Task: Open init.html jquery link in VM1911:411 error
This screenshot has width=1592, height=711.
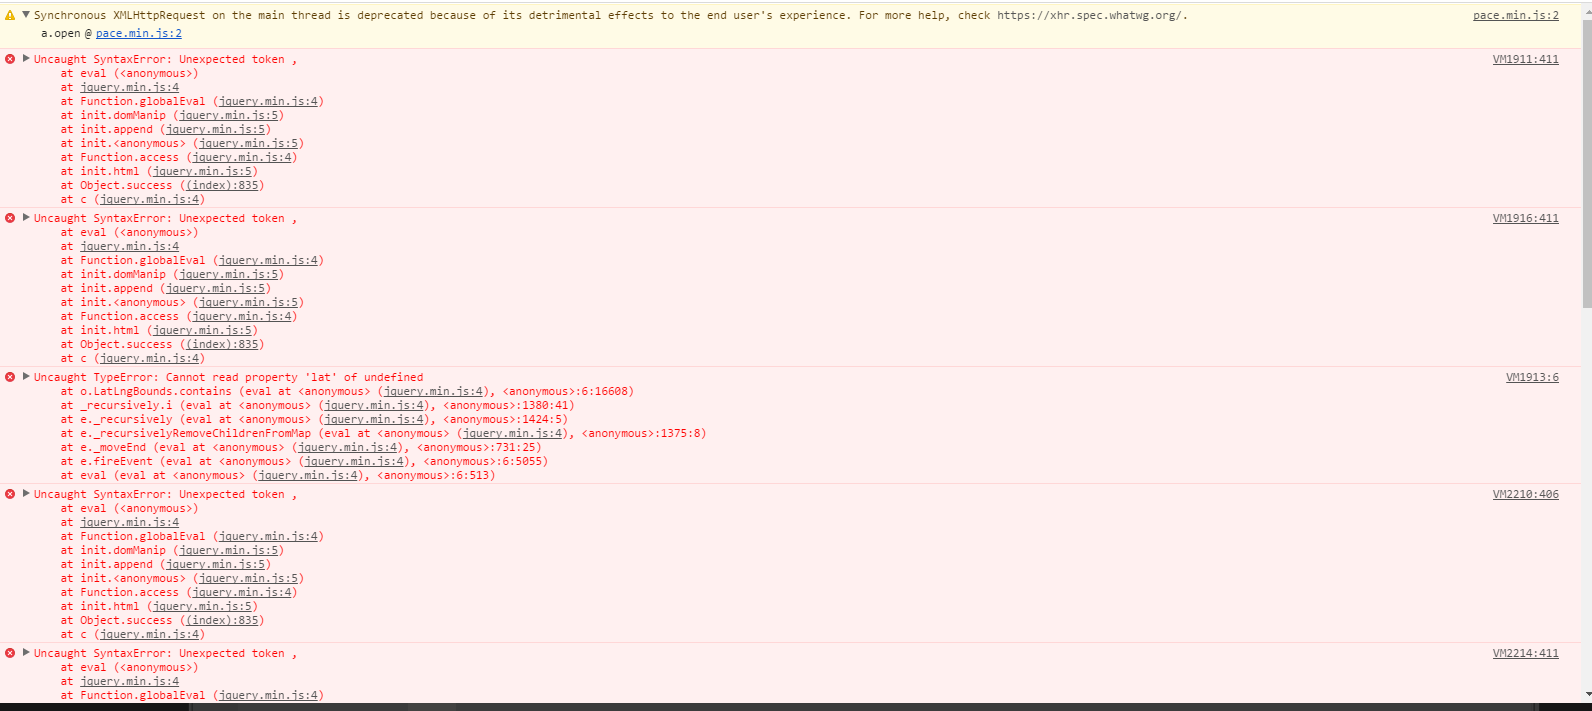Action: point(203,171)
